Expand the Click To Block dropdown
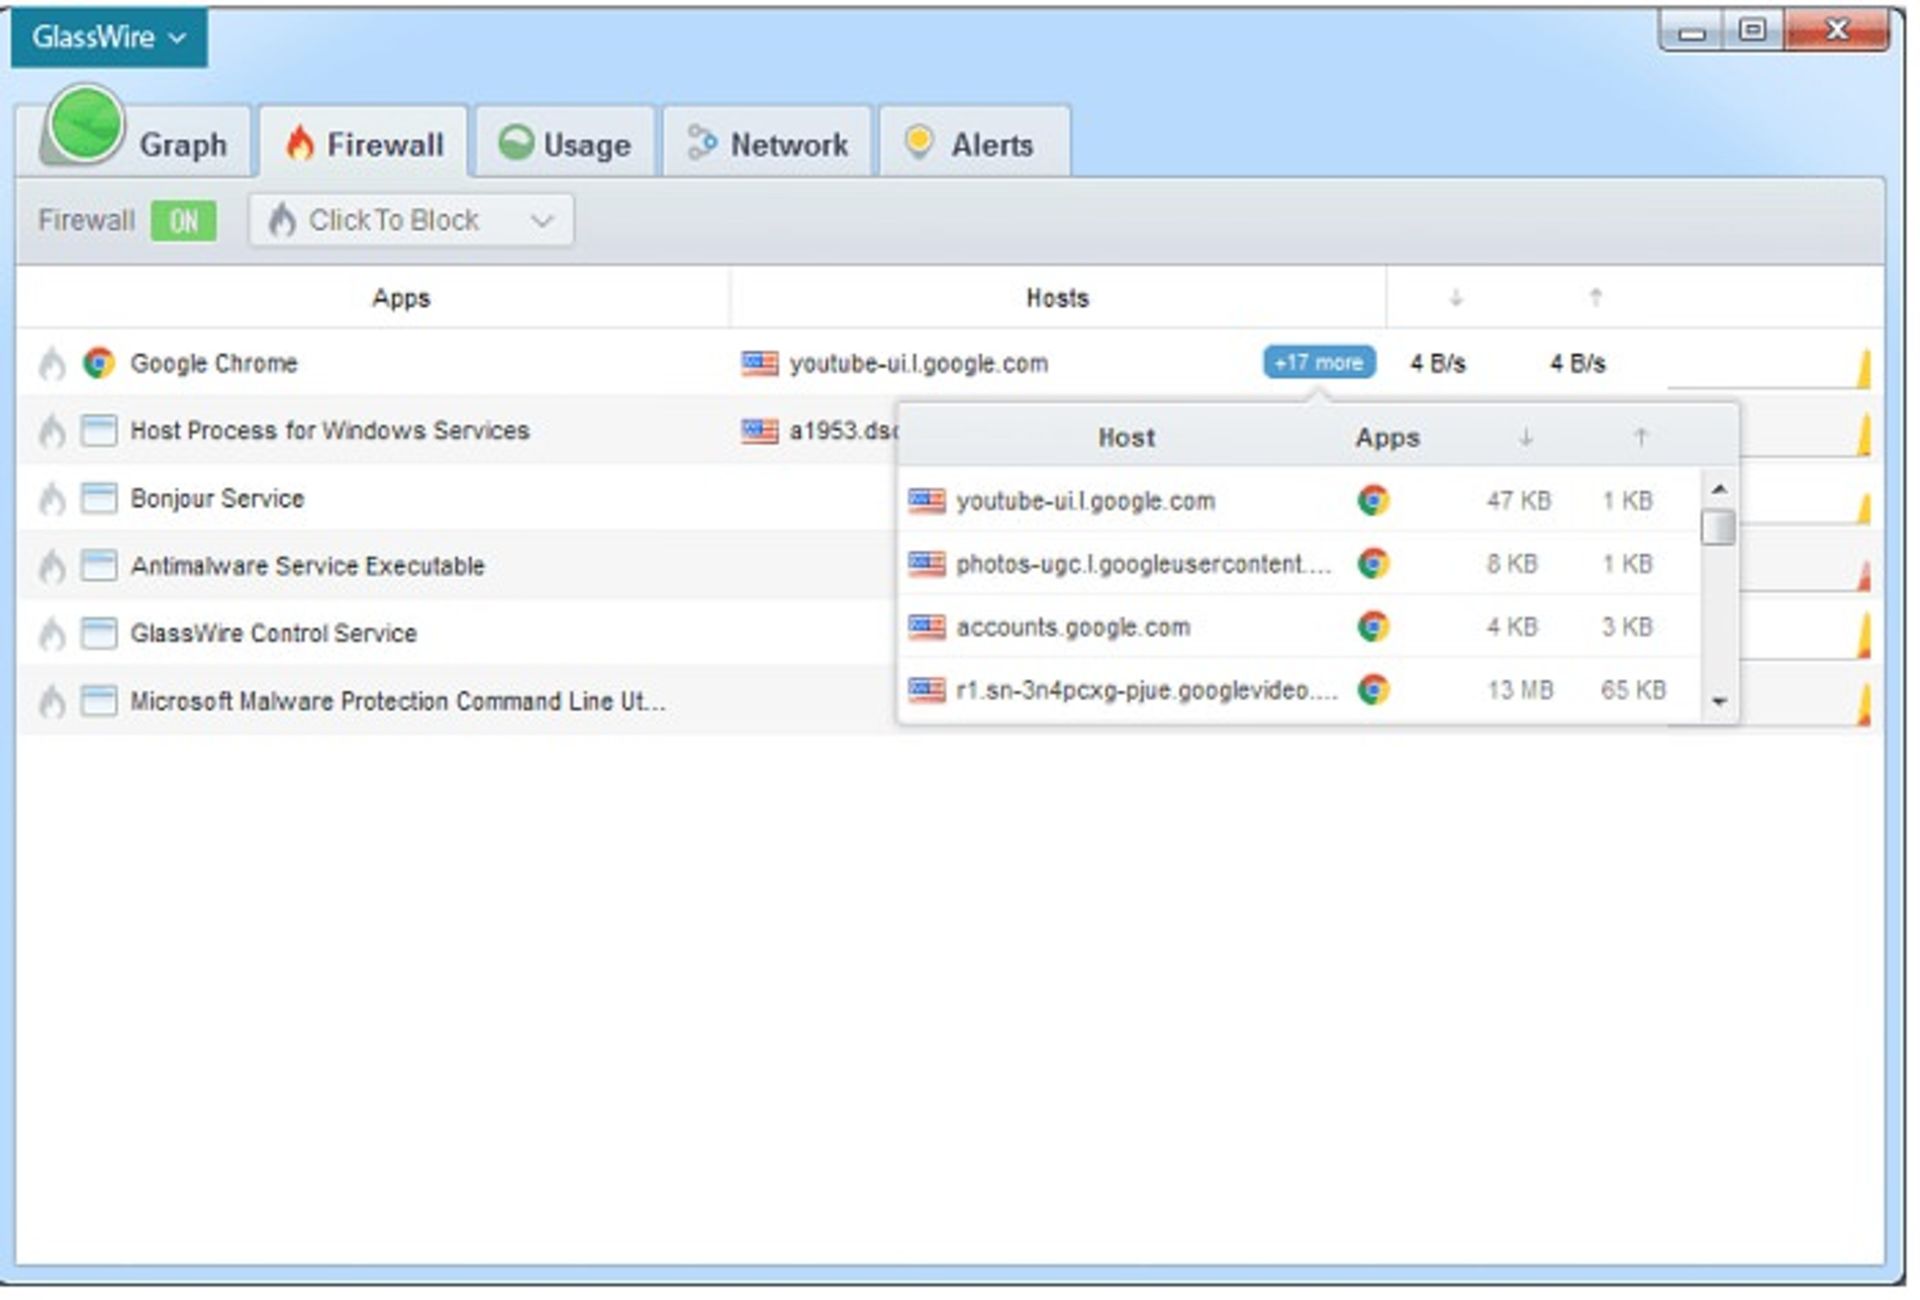This screenshot has width=1920, height=1300. pyautogui.click(x=535, y=222)
